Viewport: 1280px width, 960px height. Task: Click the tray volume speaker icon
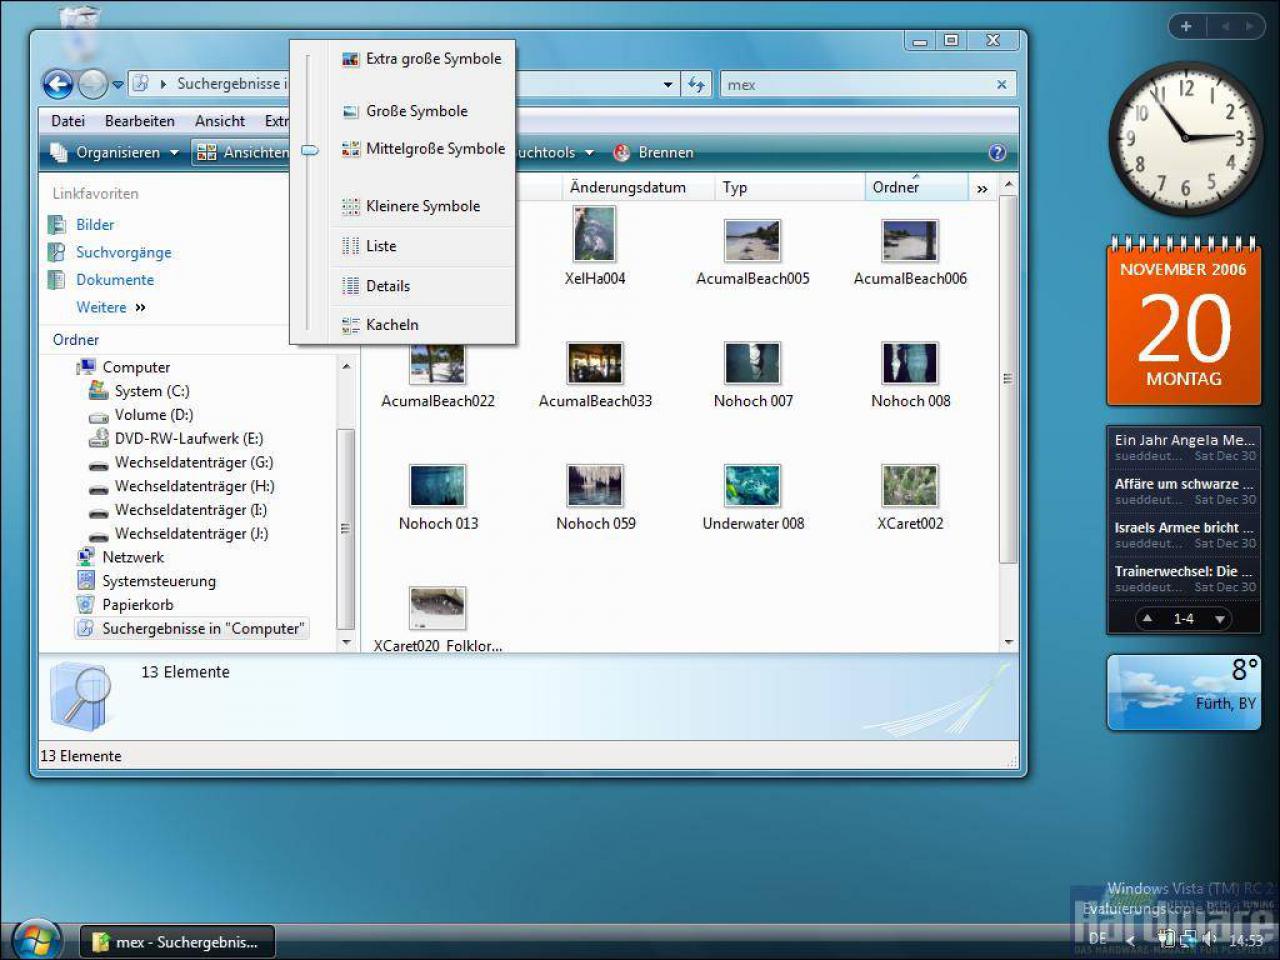tap(1209, 938)
